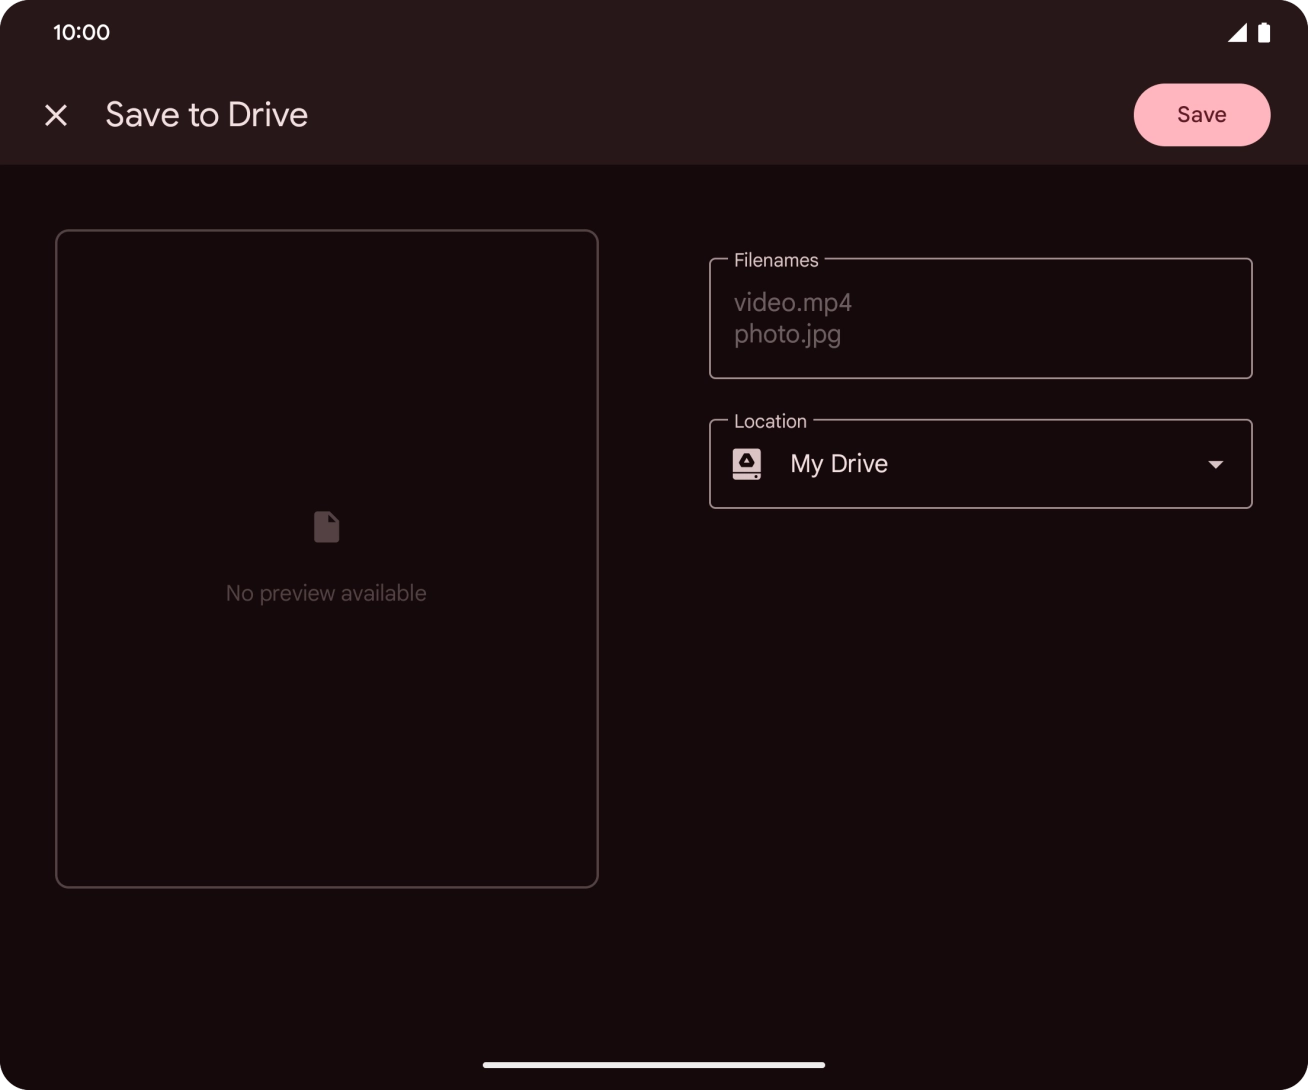The image size is (1308, 1090).
Task: Click the chevron to change save location
Action: [1215, 464]
